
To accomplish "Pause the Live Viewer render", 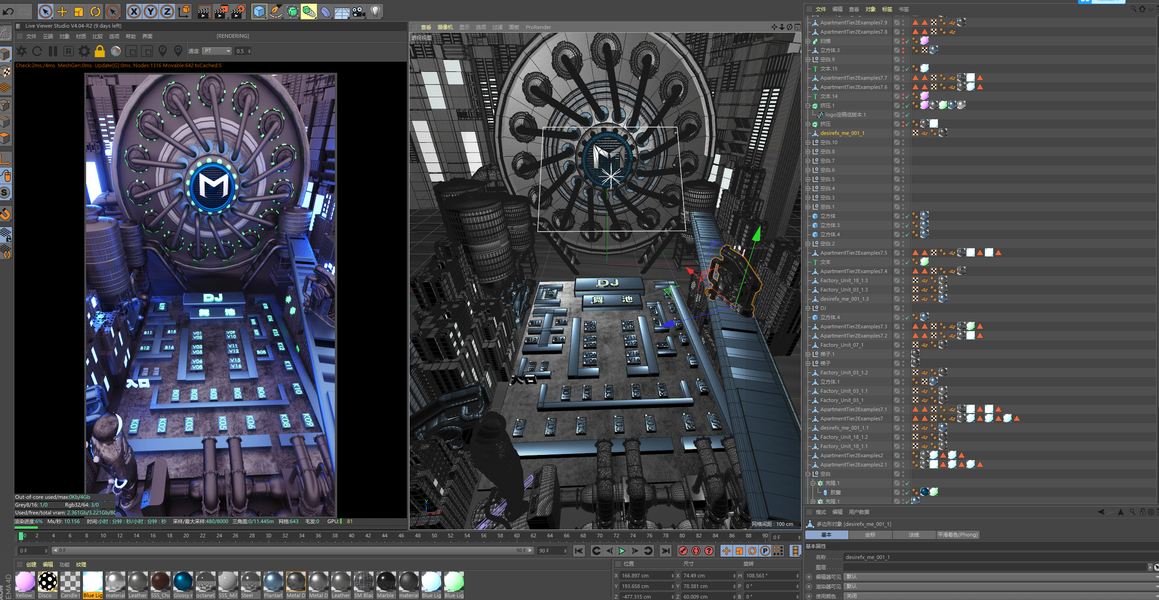I will click(52, 51).
